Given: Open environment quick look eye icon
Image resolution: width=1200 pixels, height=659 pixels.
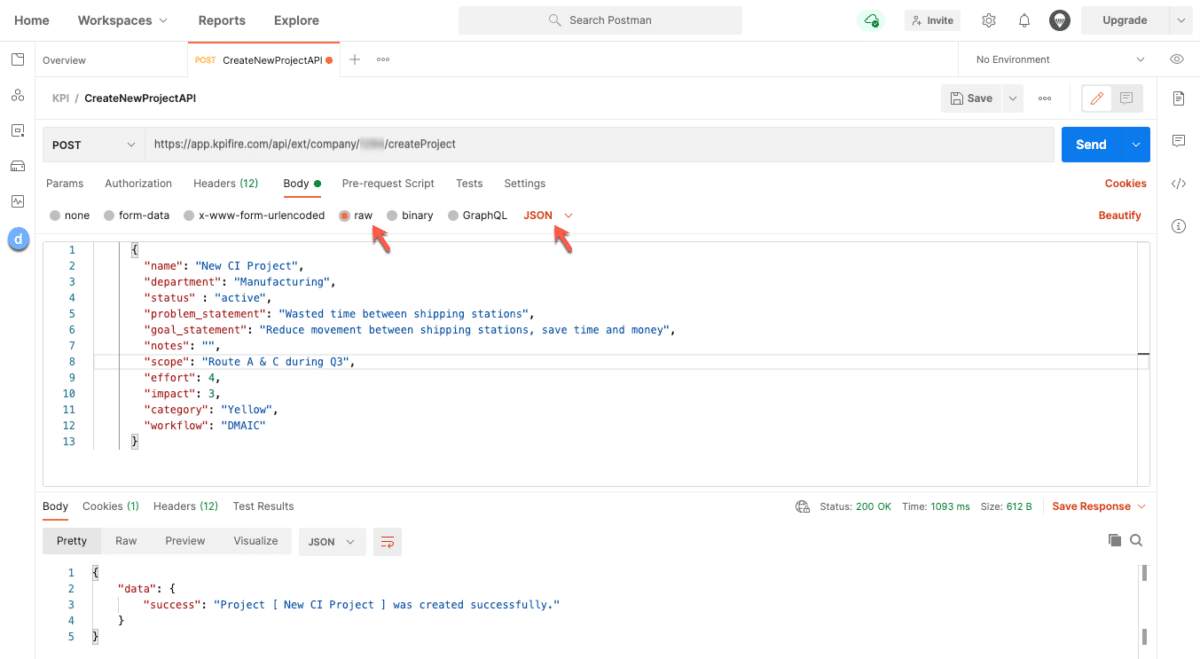Looking at the screenshot, I should (x=1178, y=59).
